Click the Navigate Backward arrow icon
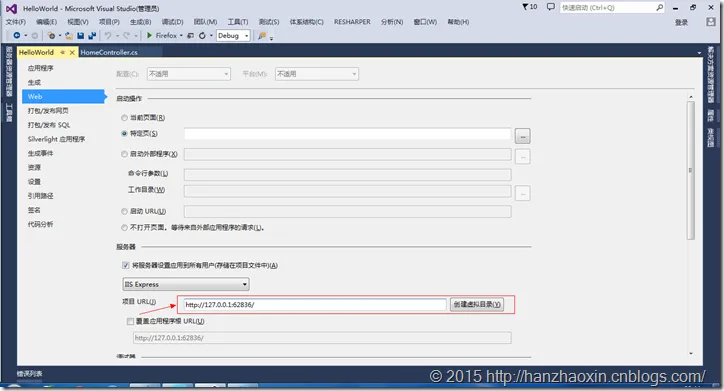This screenshot has height=391, width=724. (x=17, y=36)
